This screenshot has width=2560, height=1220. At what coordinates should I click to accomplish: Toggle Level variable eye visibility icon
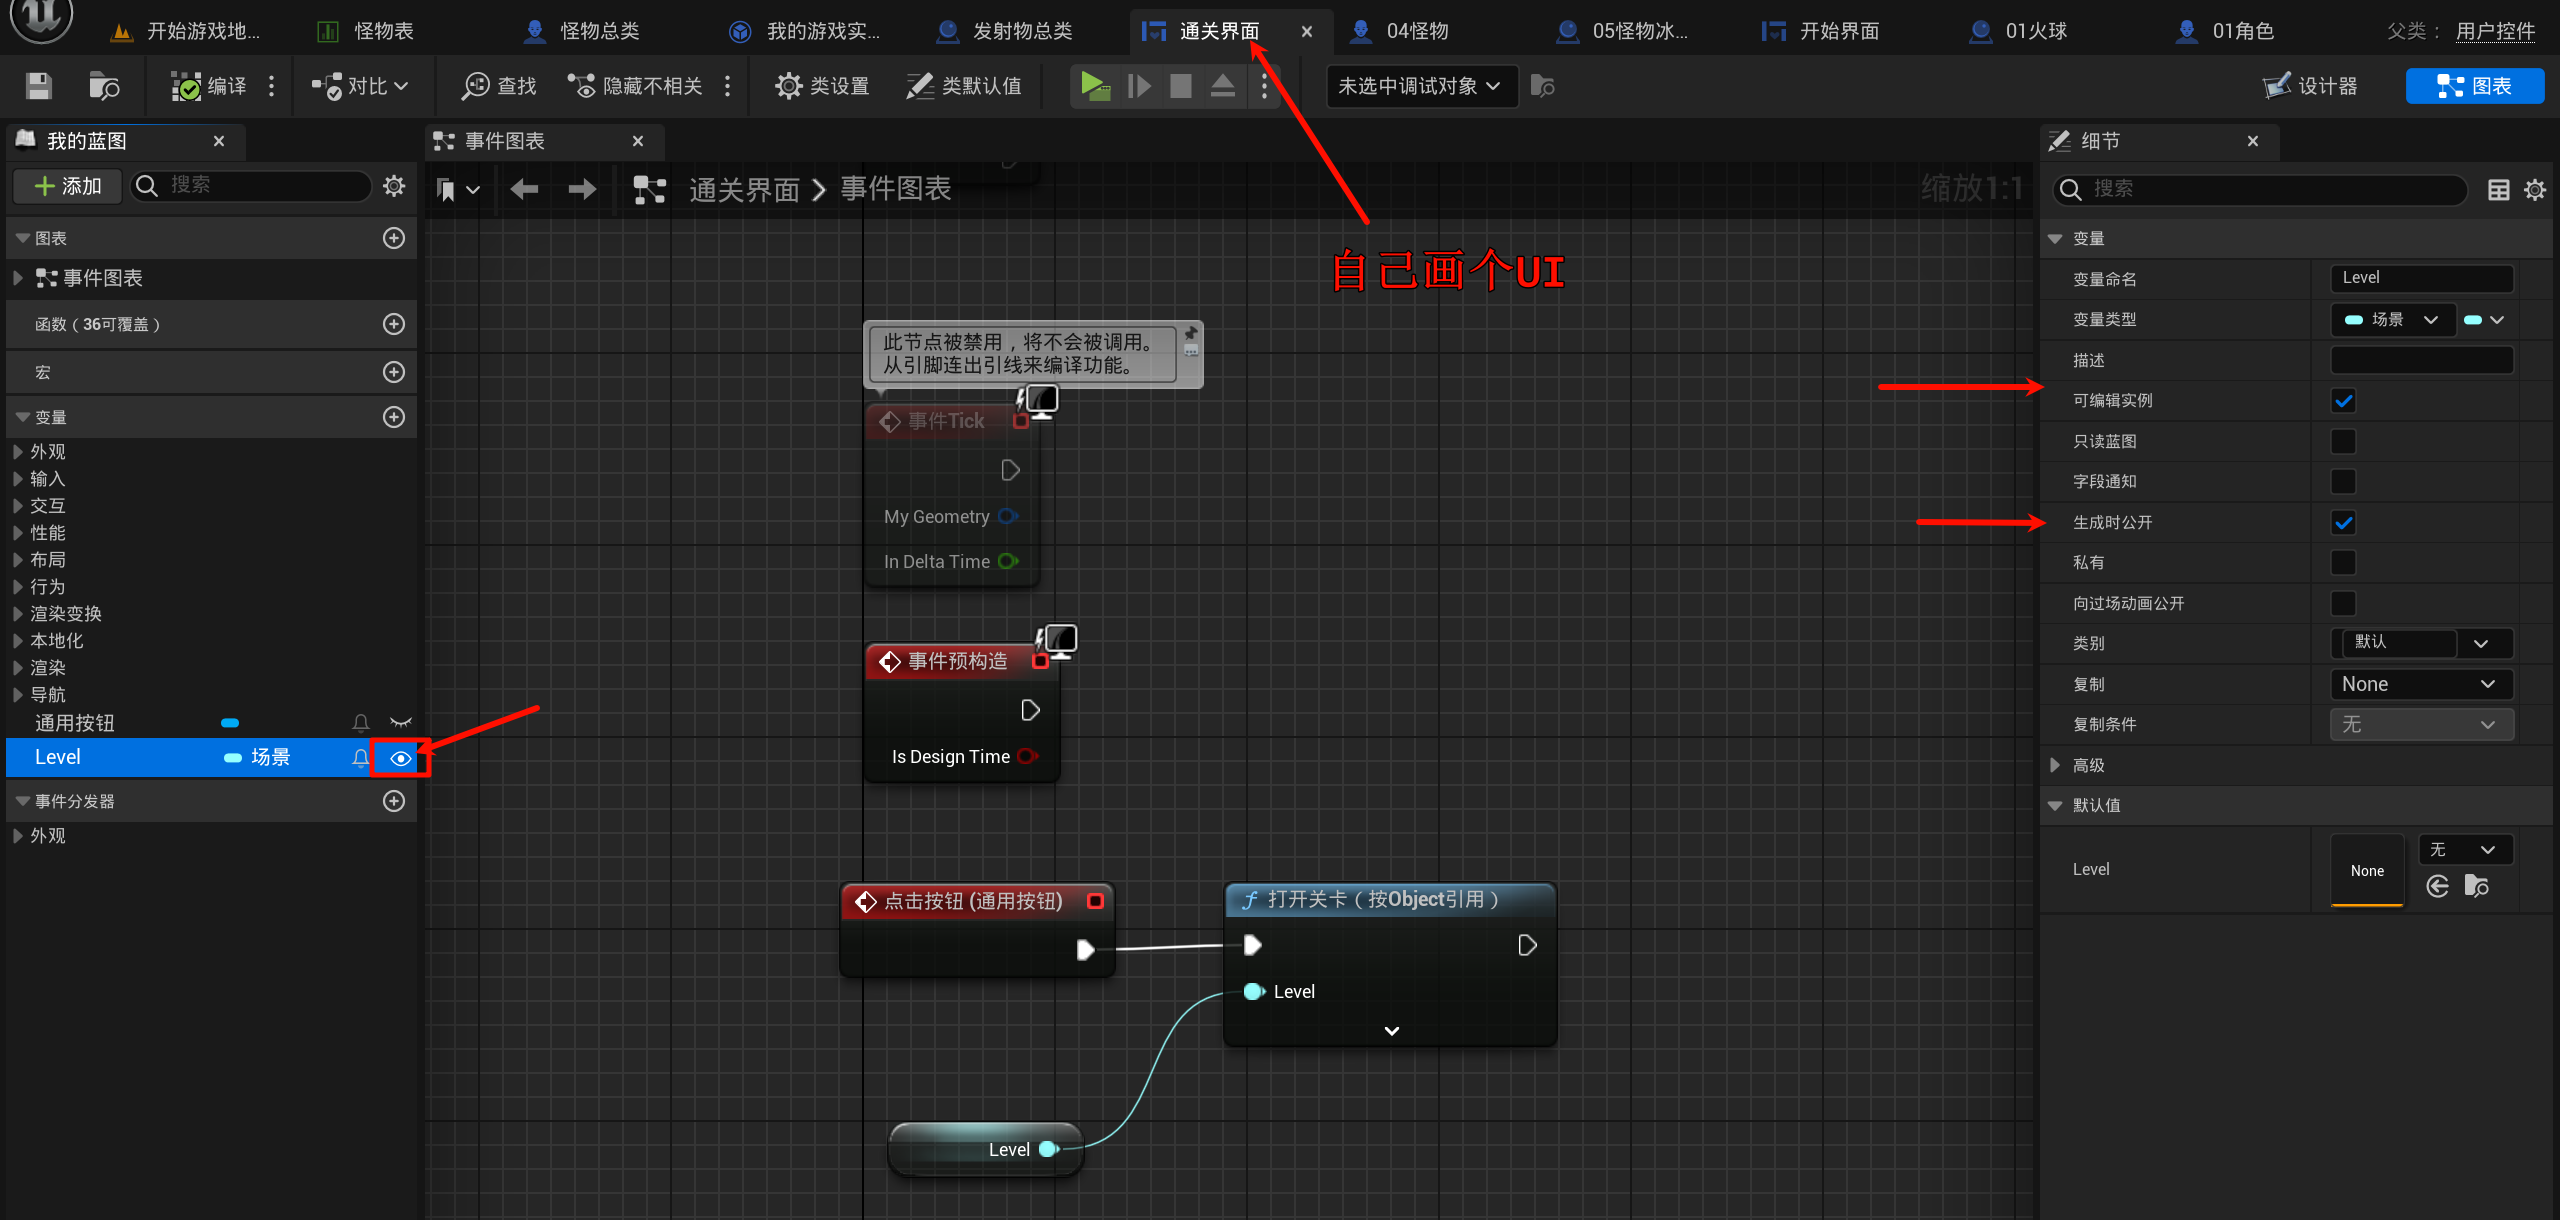pyautogui.click(x=400, y=758)
